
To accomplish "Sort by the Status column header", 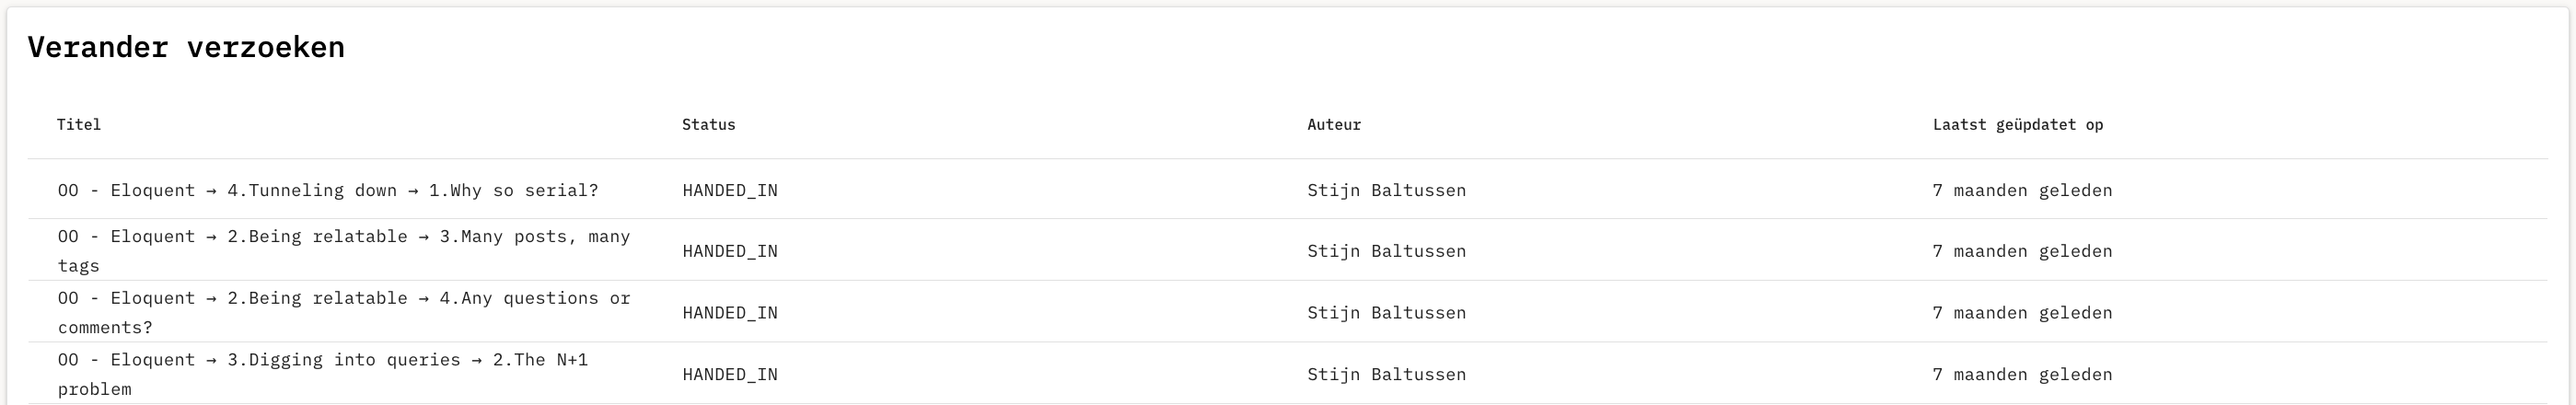I will click(x=709, y=125).
